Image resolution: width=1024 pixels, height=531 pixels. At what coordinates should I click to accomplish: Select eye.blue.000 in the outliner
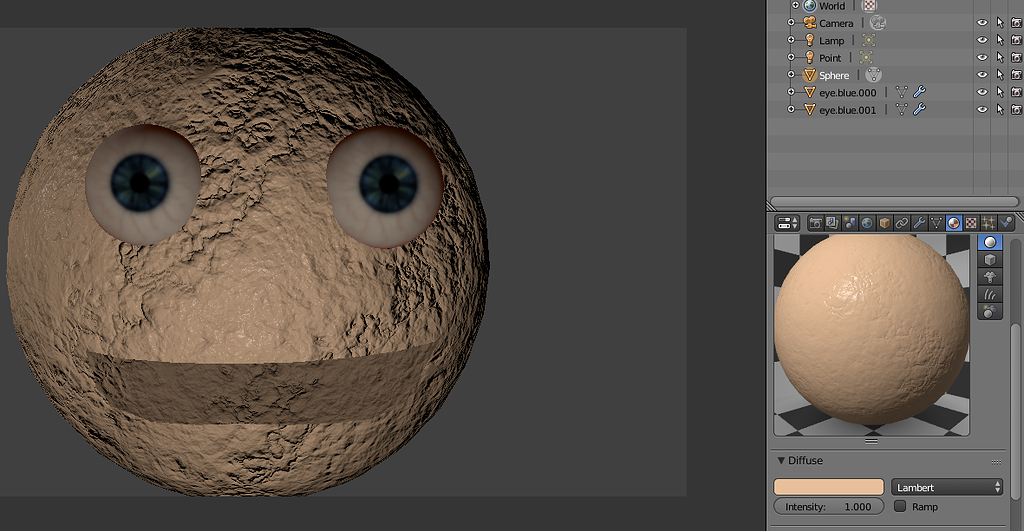pos(848,93)
